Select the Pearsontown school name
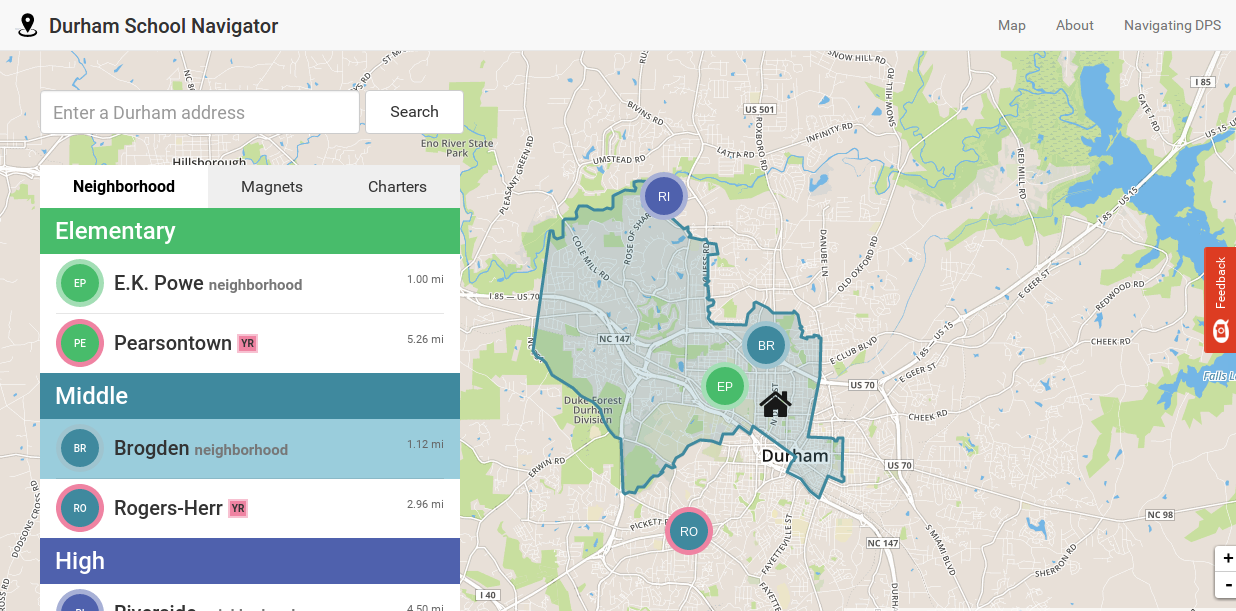The height and width of the screenshot is (611, 1236). pyautogui.click(x=173, y=343)
